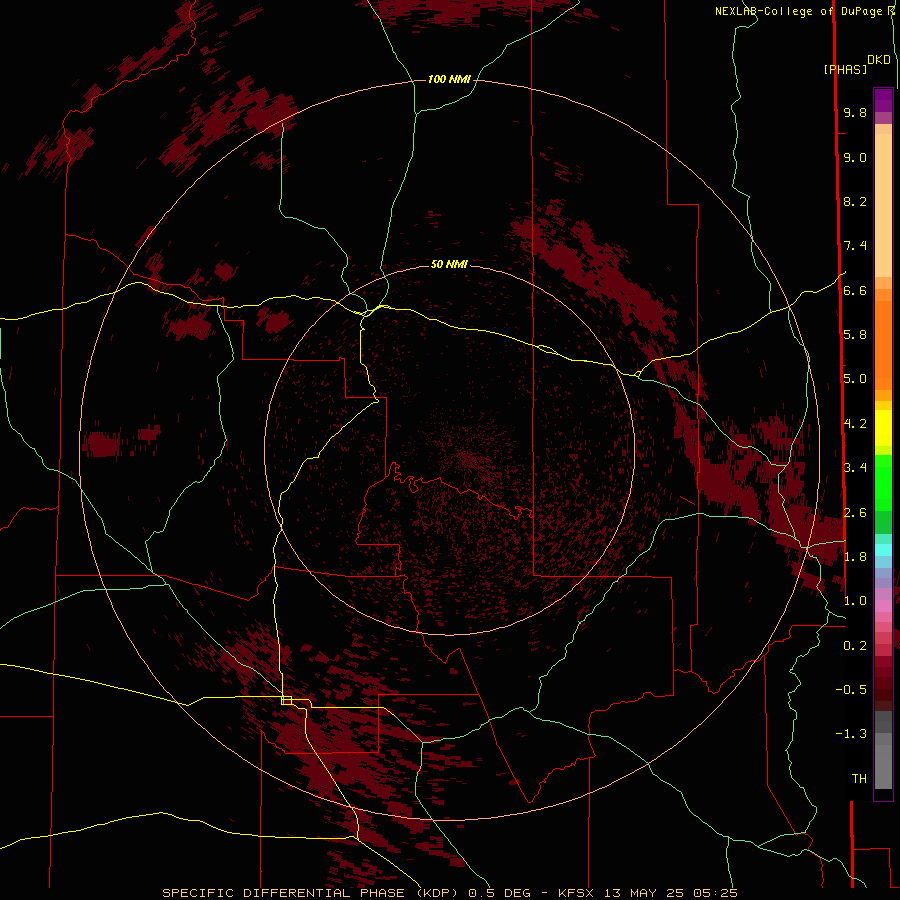
Task: Click the 4.2 legend value
Action: (x=855, y=424)
